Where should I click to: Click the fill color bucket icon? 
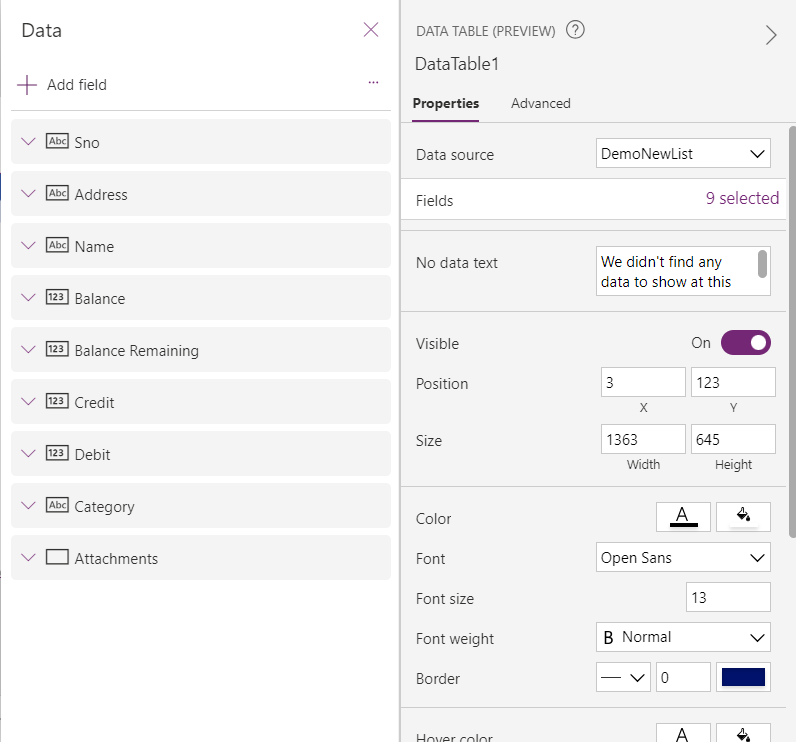click(x=743, y=516)
